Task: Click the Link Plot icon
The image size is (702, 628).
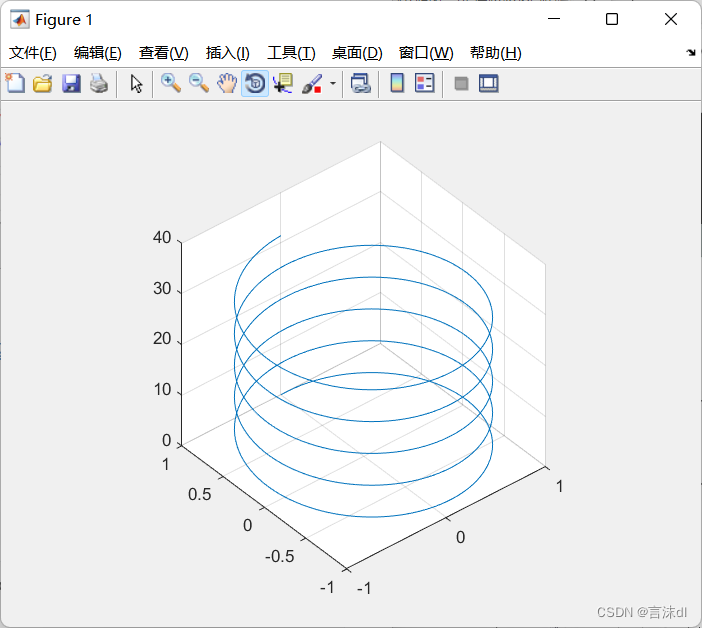Action: coord(360,84)
